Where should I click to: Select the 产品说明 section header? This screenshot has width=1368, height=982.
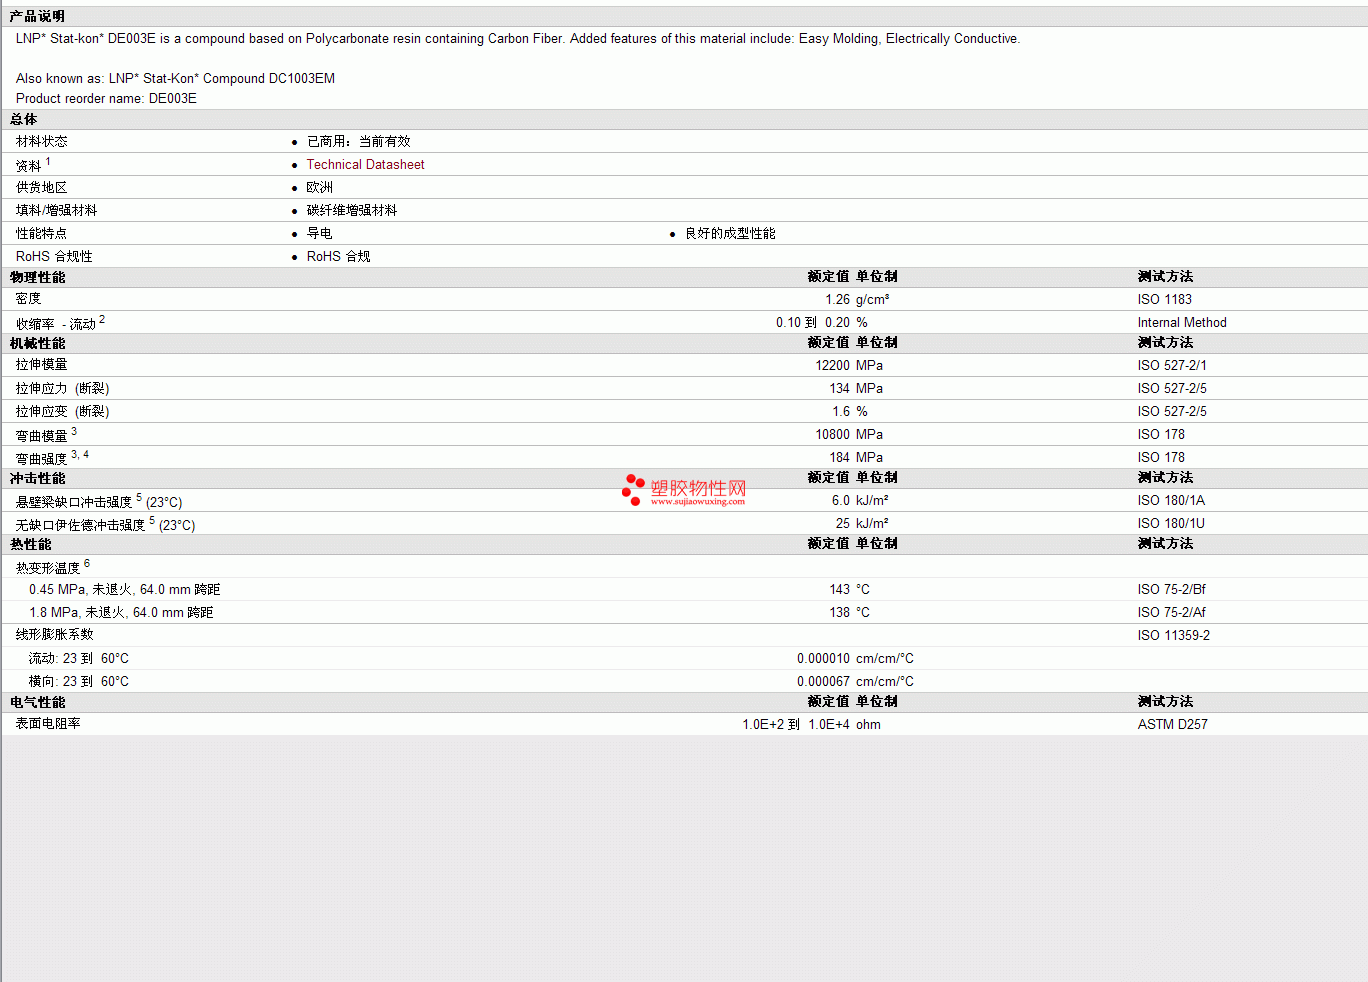tap(37, 16)
